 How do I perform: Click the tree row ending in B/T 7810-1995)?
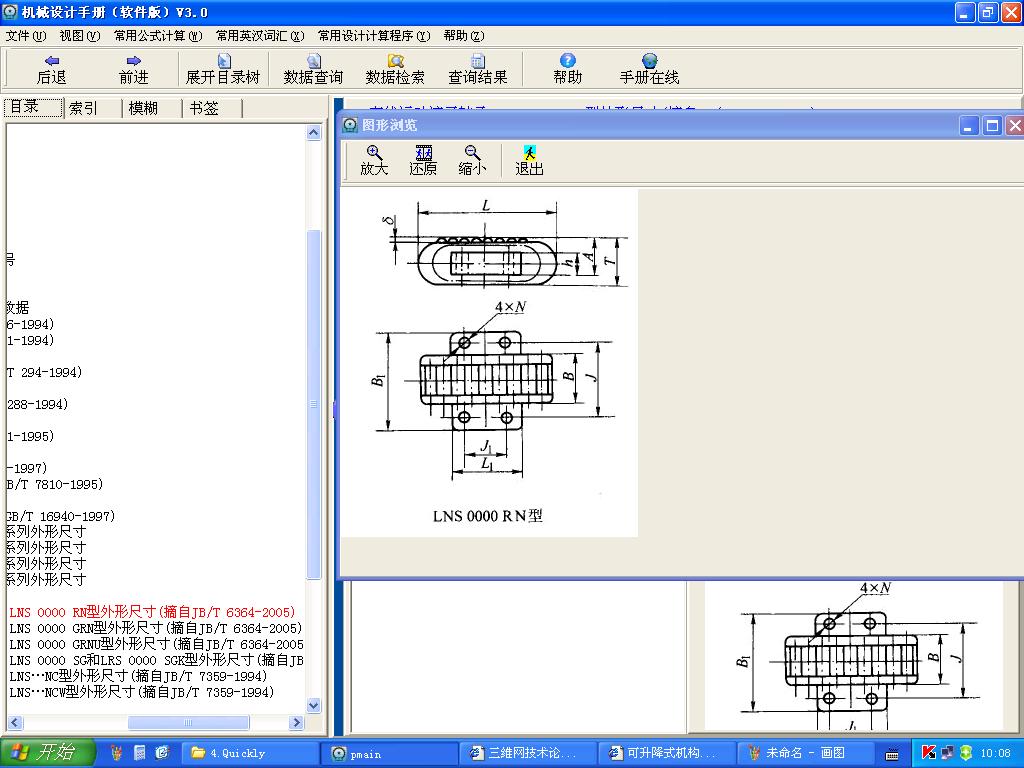(x=55, y=484)
